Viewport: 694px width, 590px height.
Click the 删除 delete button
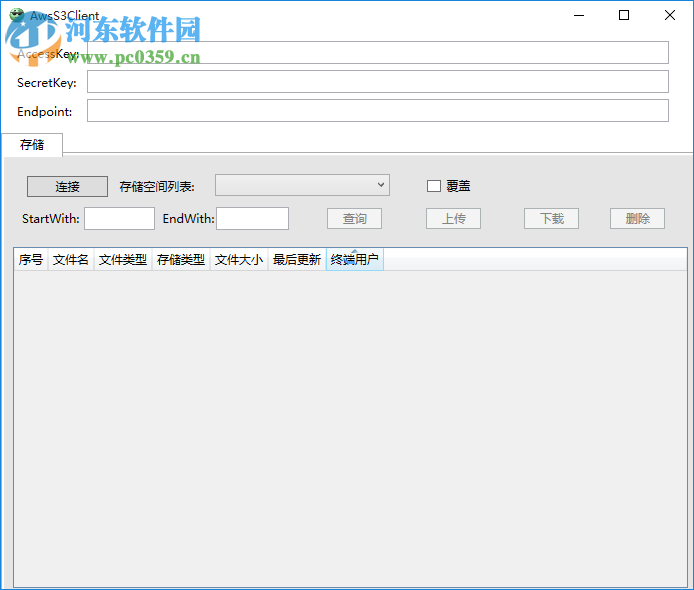(637, 218)
